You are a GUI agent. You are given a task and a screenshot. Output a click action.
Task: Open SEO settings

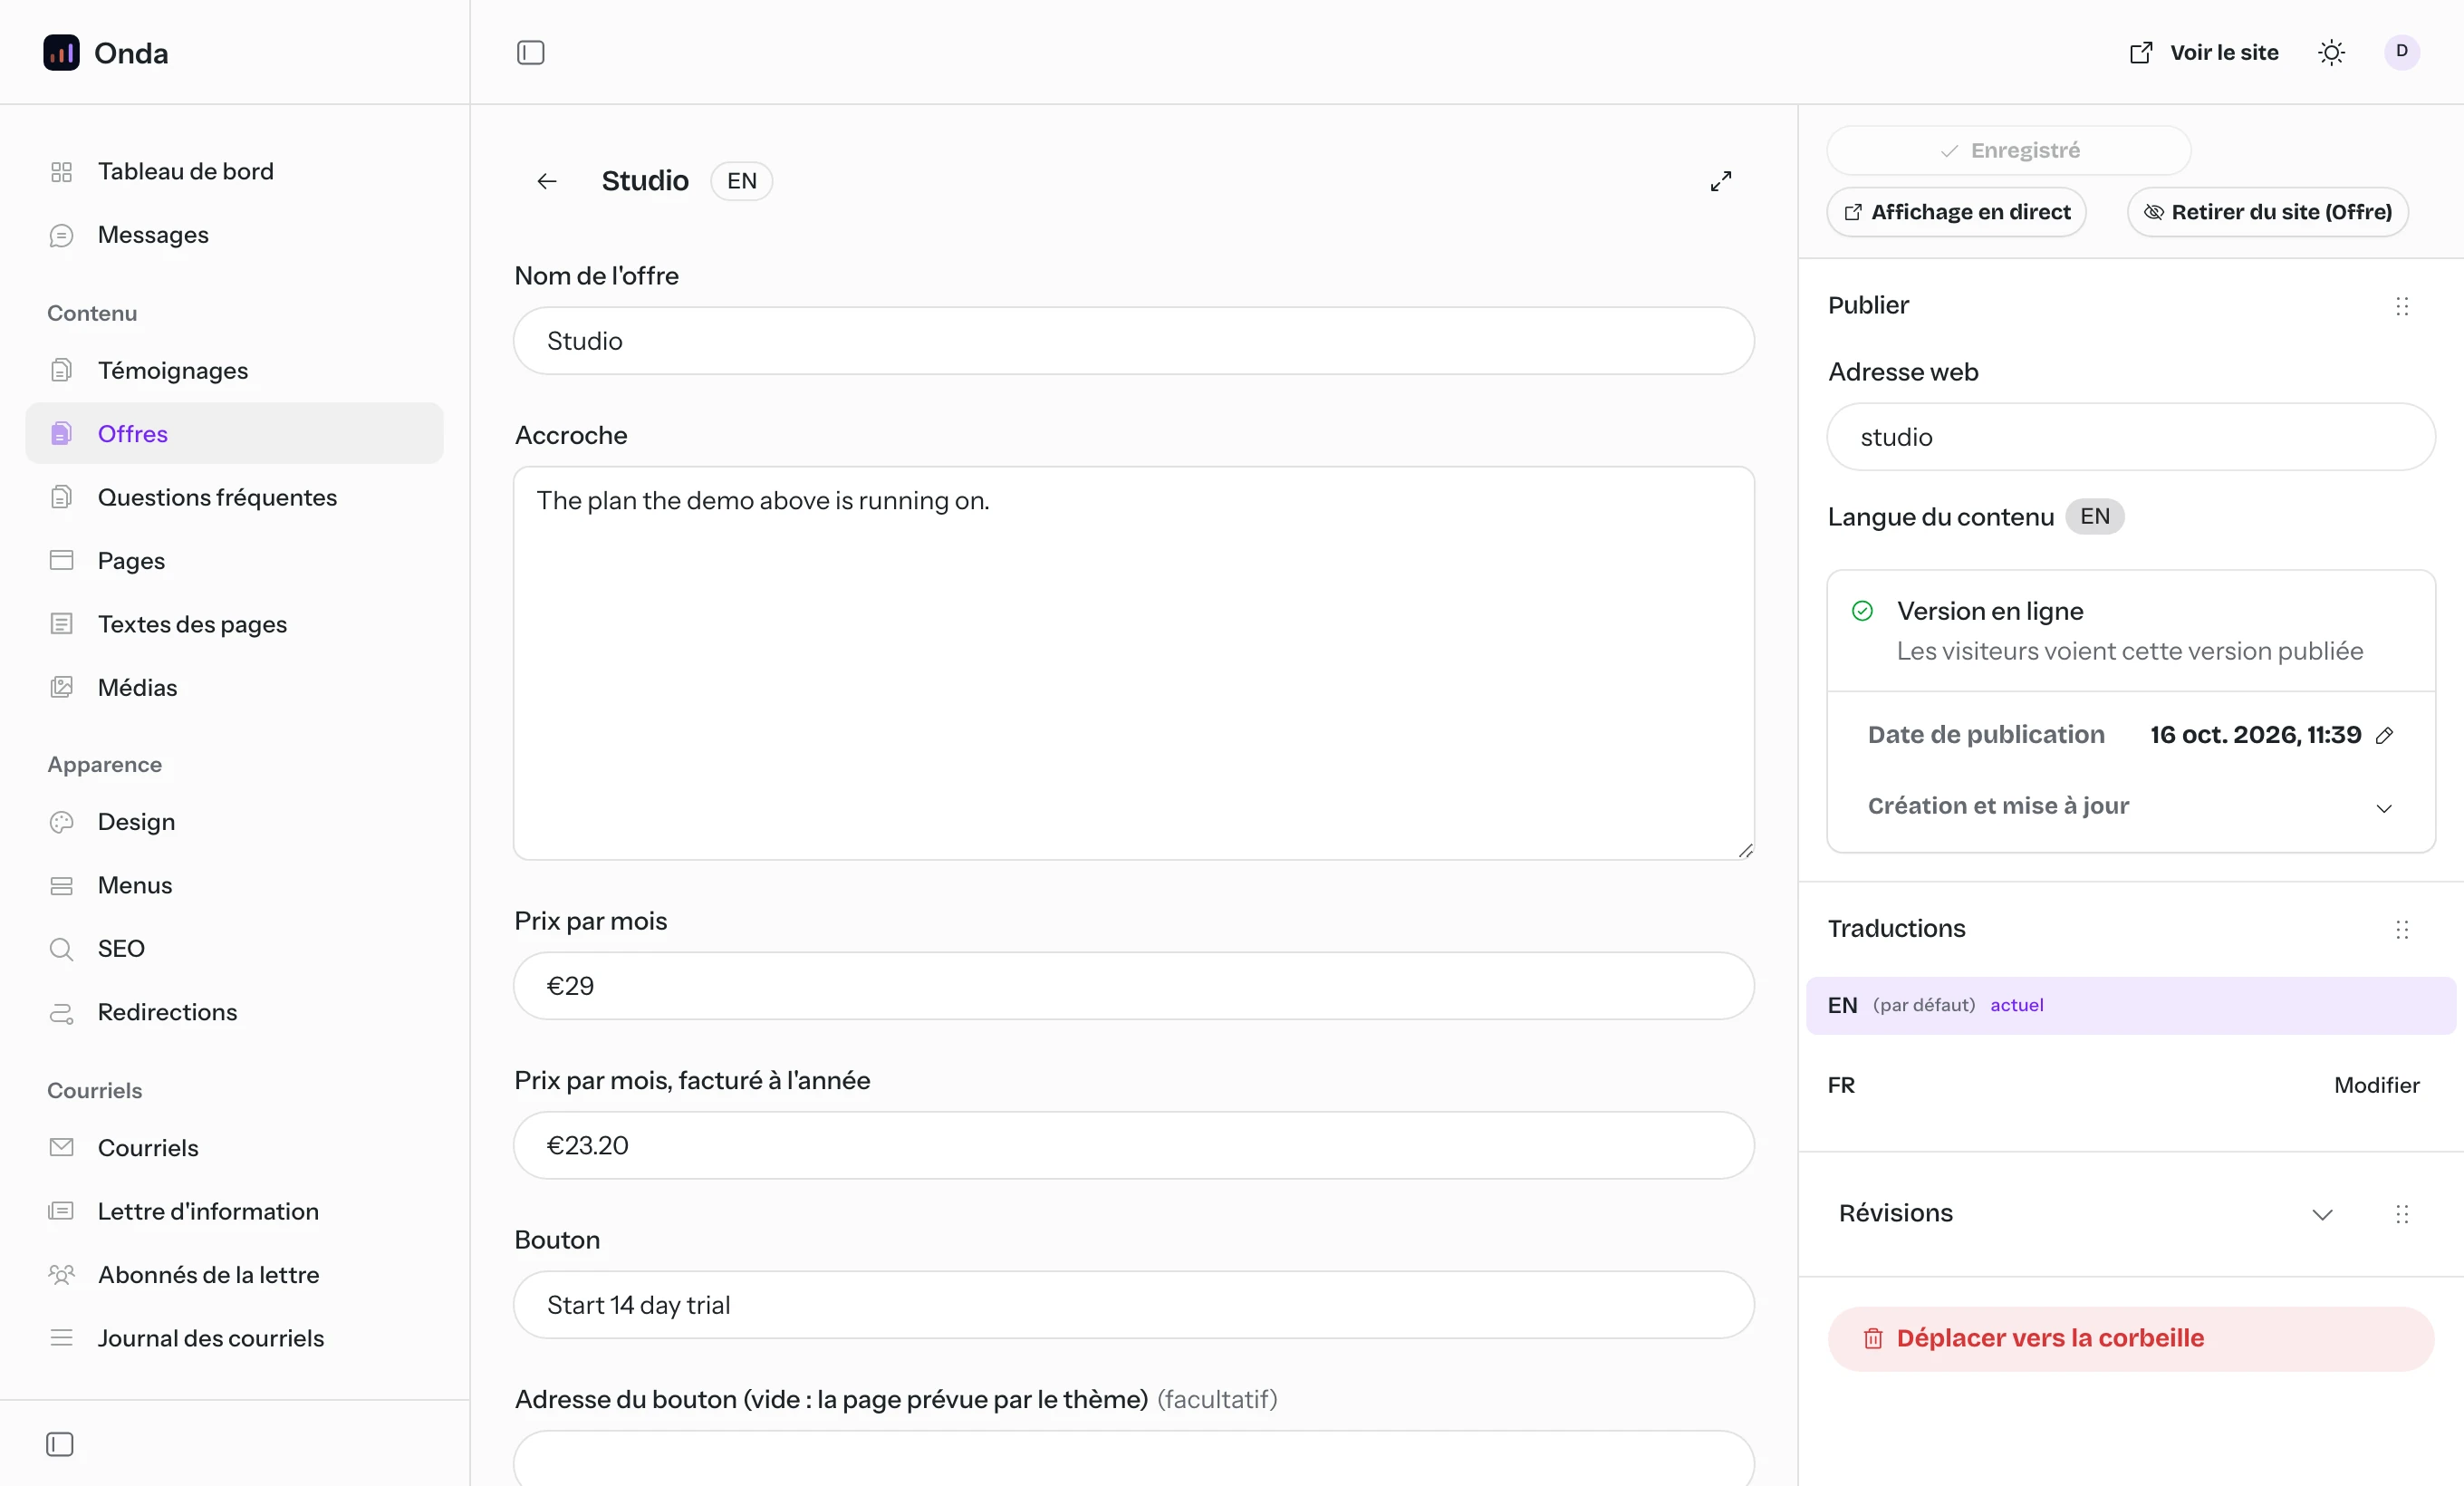click(x=234, y=948)
